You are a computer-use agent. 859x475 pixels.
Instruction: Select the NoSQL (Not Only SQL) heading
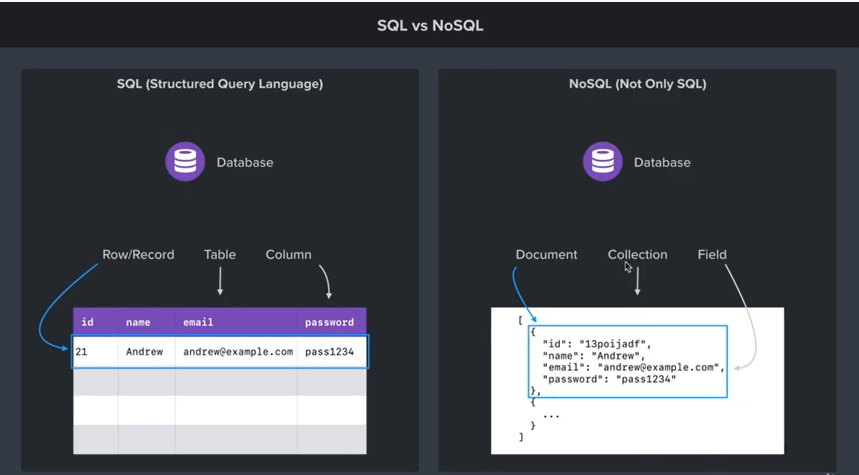pyautogui.click(x=637, y=84)
